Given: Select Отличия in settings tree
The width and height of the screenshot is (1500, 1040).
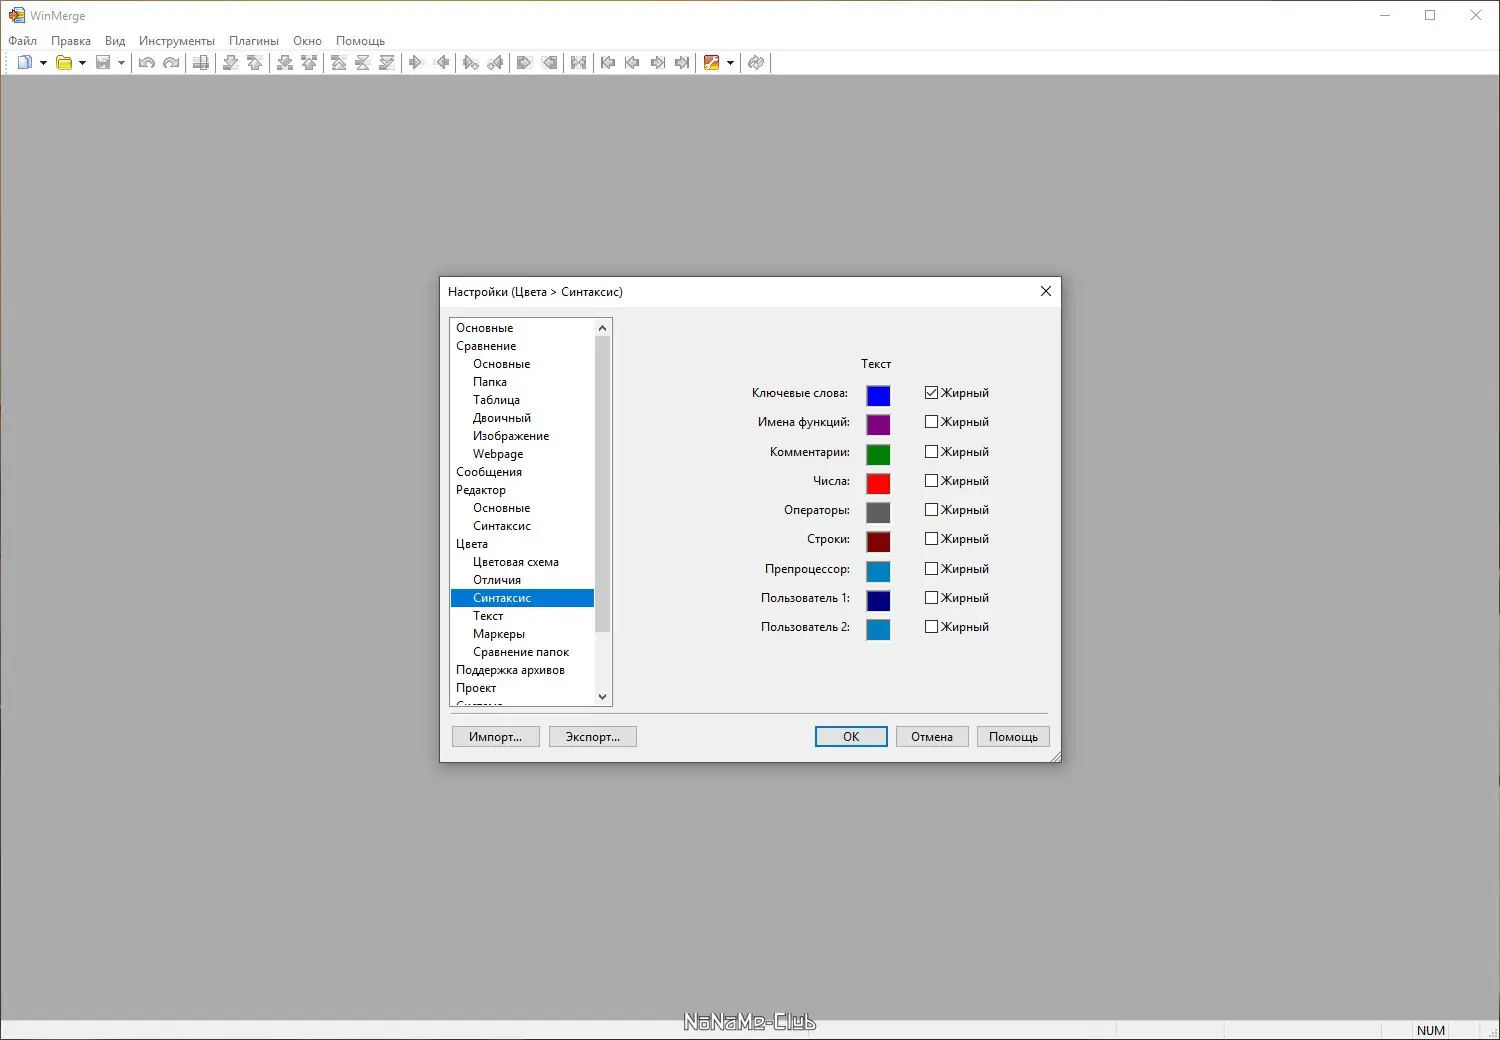Looking at the screenshot, I should pos(497,580).
